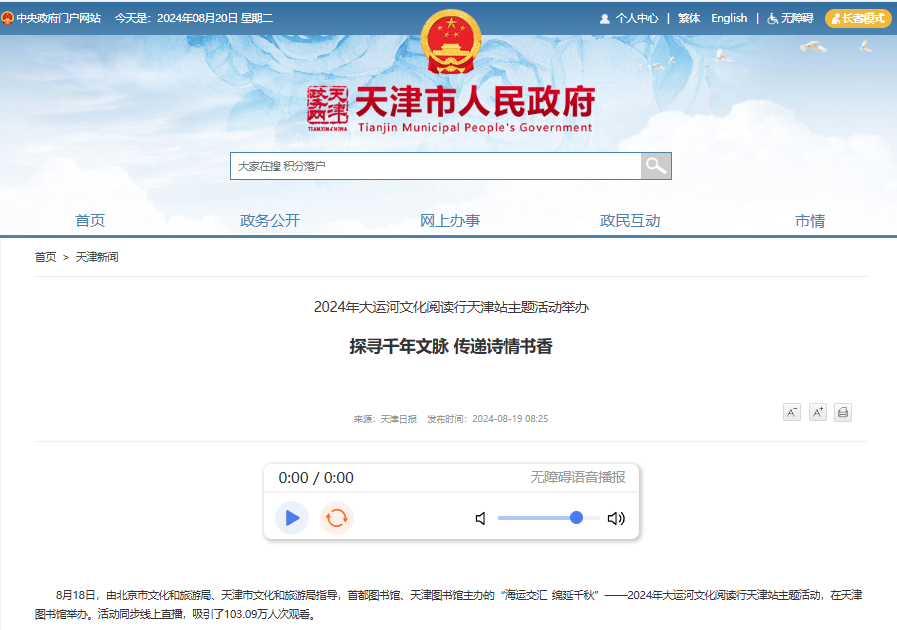Decrease font size with A- icon
Screen dimensions: 897x630
(x=791, y=412)
